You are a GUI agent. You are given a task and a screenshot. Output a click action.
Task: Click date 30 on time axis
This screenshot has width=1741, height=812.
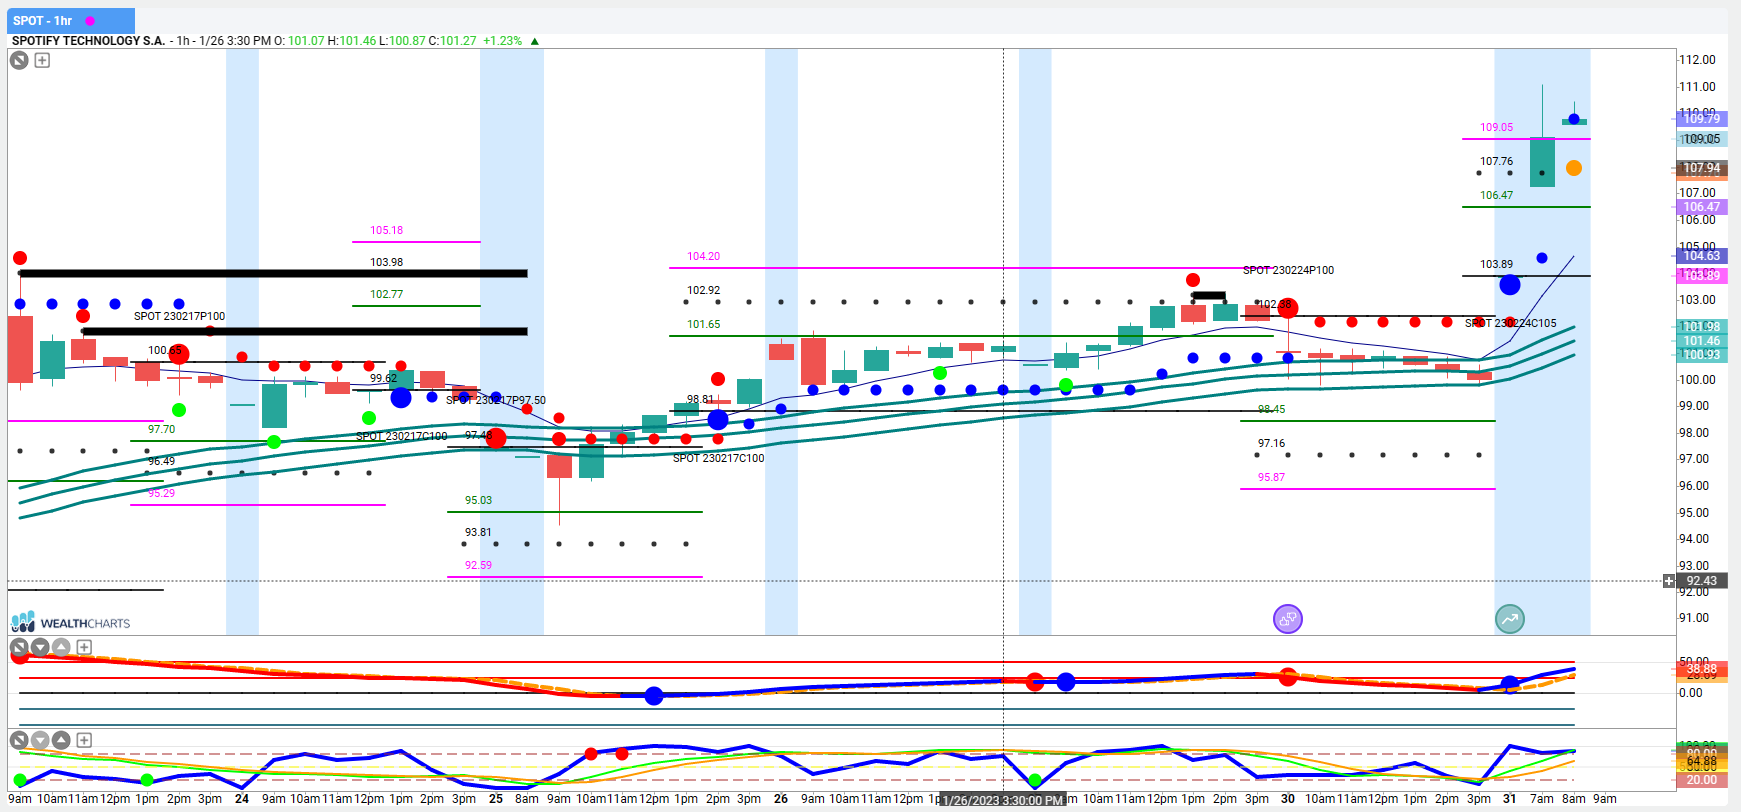tap(1288, 799)
